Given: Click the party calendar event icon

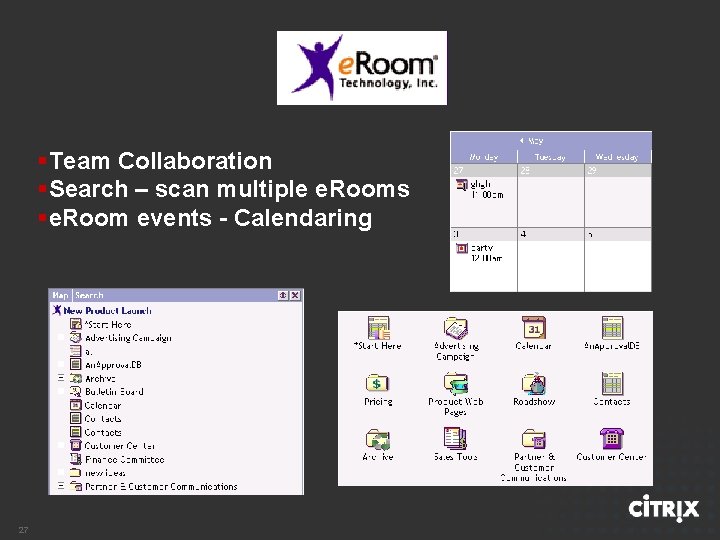Looking at the screenshot, I should tap(461, 248).
